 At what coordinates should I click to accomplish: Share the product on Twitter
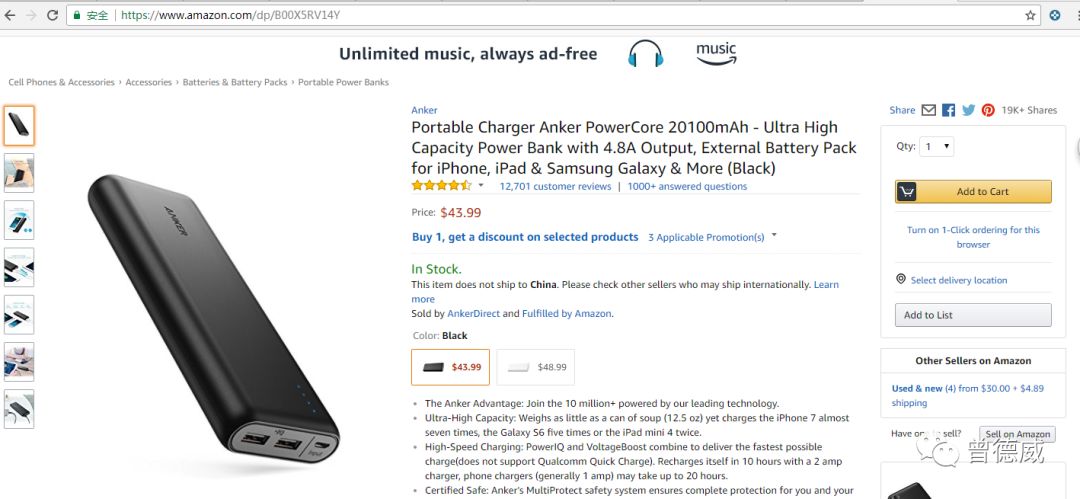coord(968,110)
